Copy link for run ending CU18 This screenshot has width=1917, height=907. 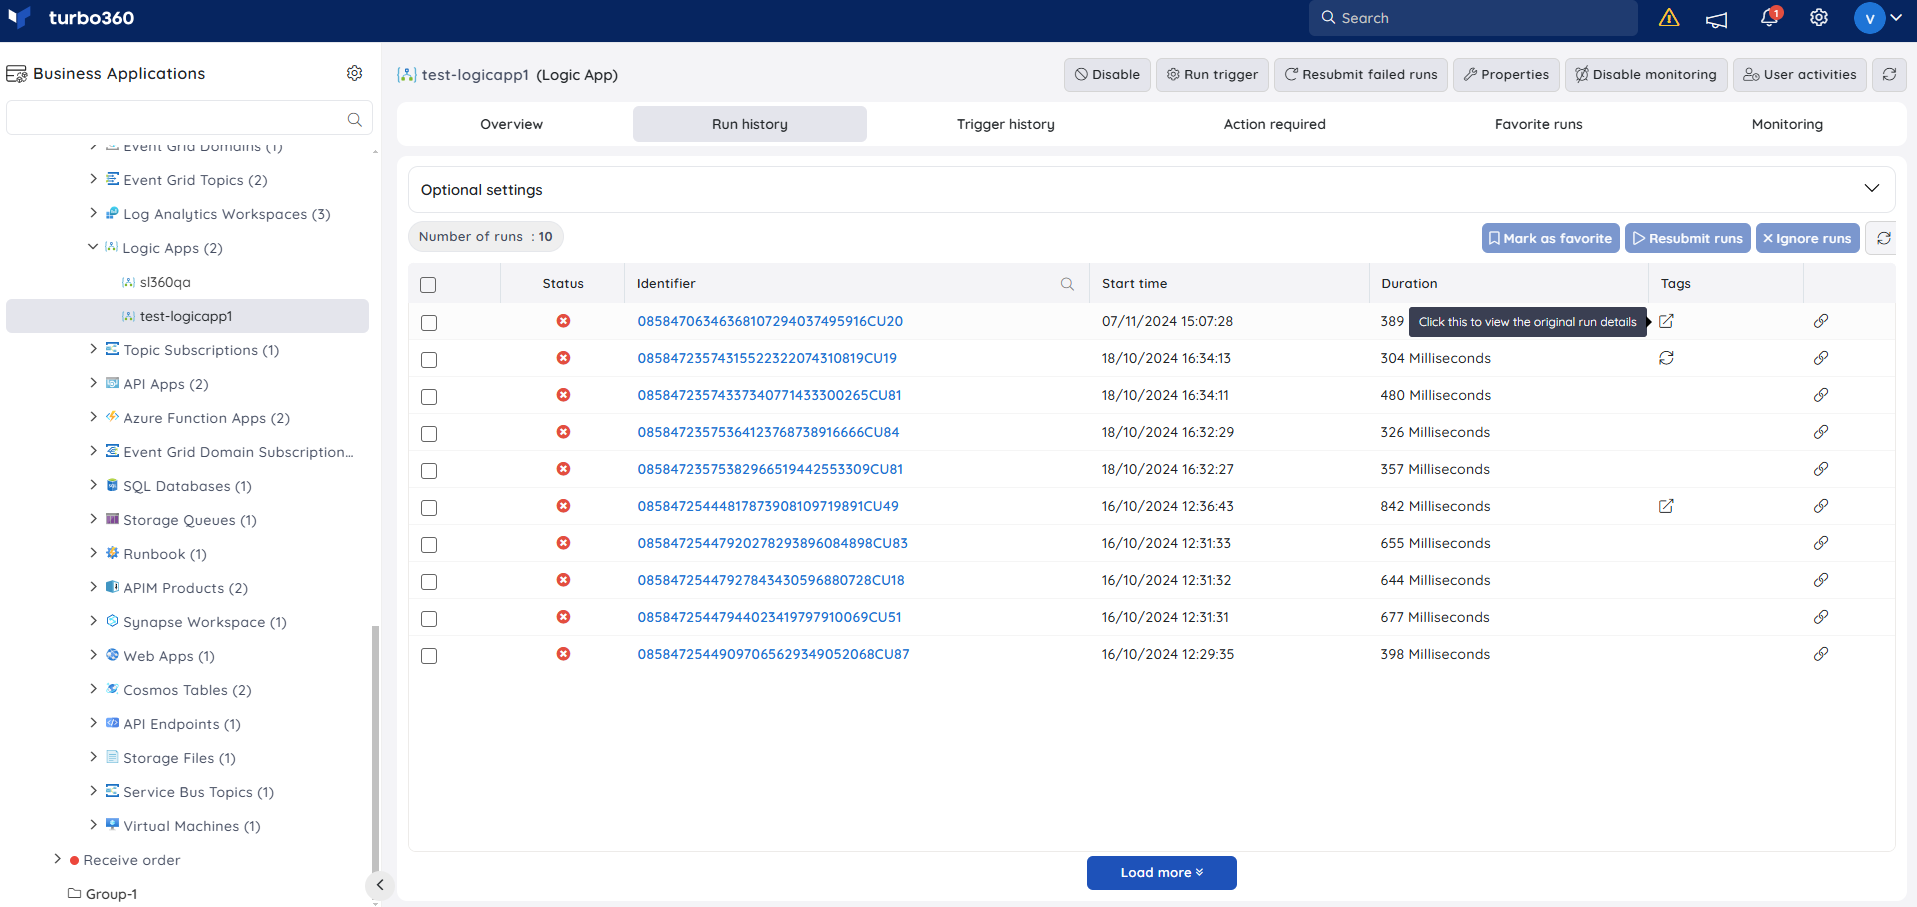[x=1821, y=580]
